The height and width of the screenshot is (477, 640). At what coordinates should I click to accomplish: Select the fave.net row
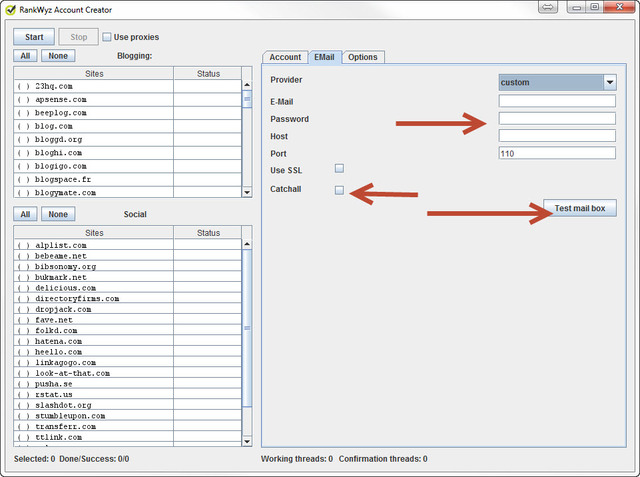click(x=128, y=319)
